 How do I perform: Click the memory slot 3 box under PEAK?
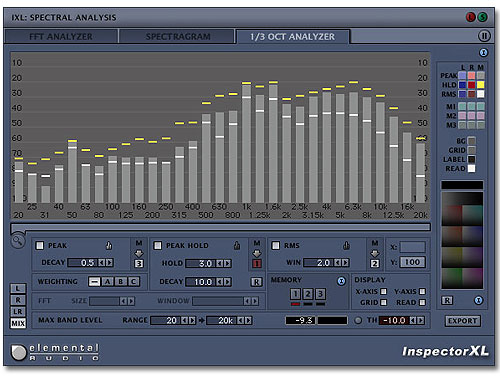(x=139, y=264)
